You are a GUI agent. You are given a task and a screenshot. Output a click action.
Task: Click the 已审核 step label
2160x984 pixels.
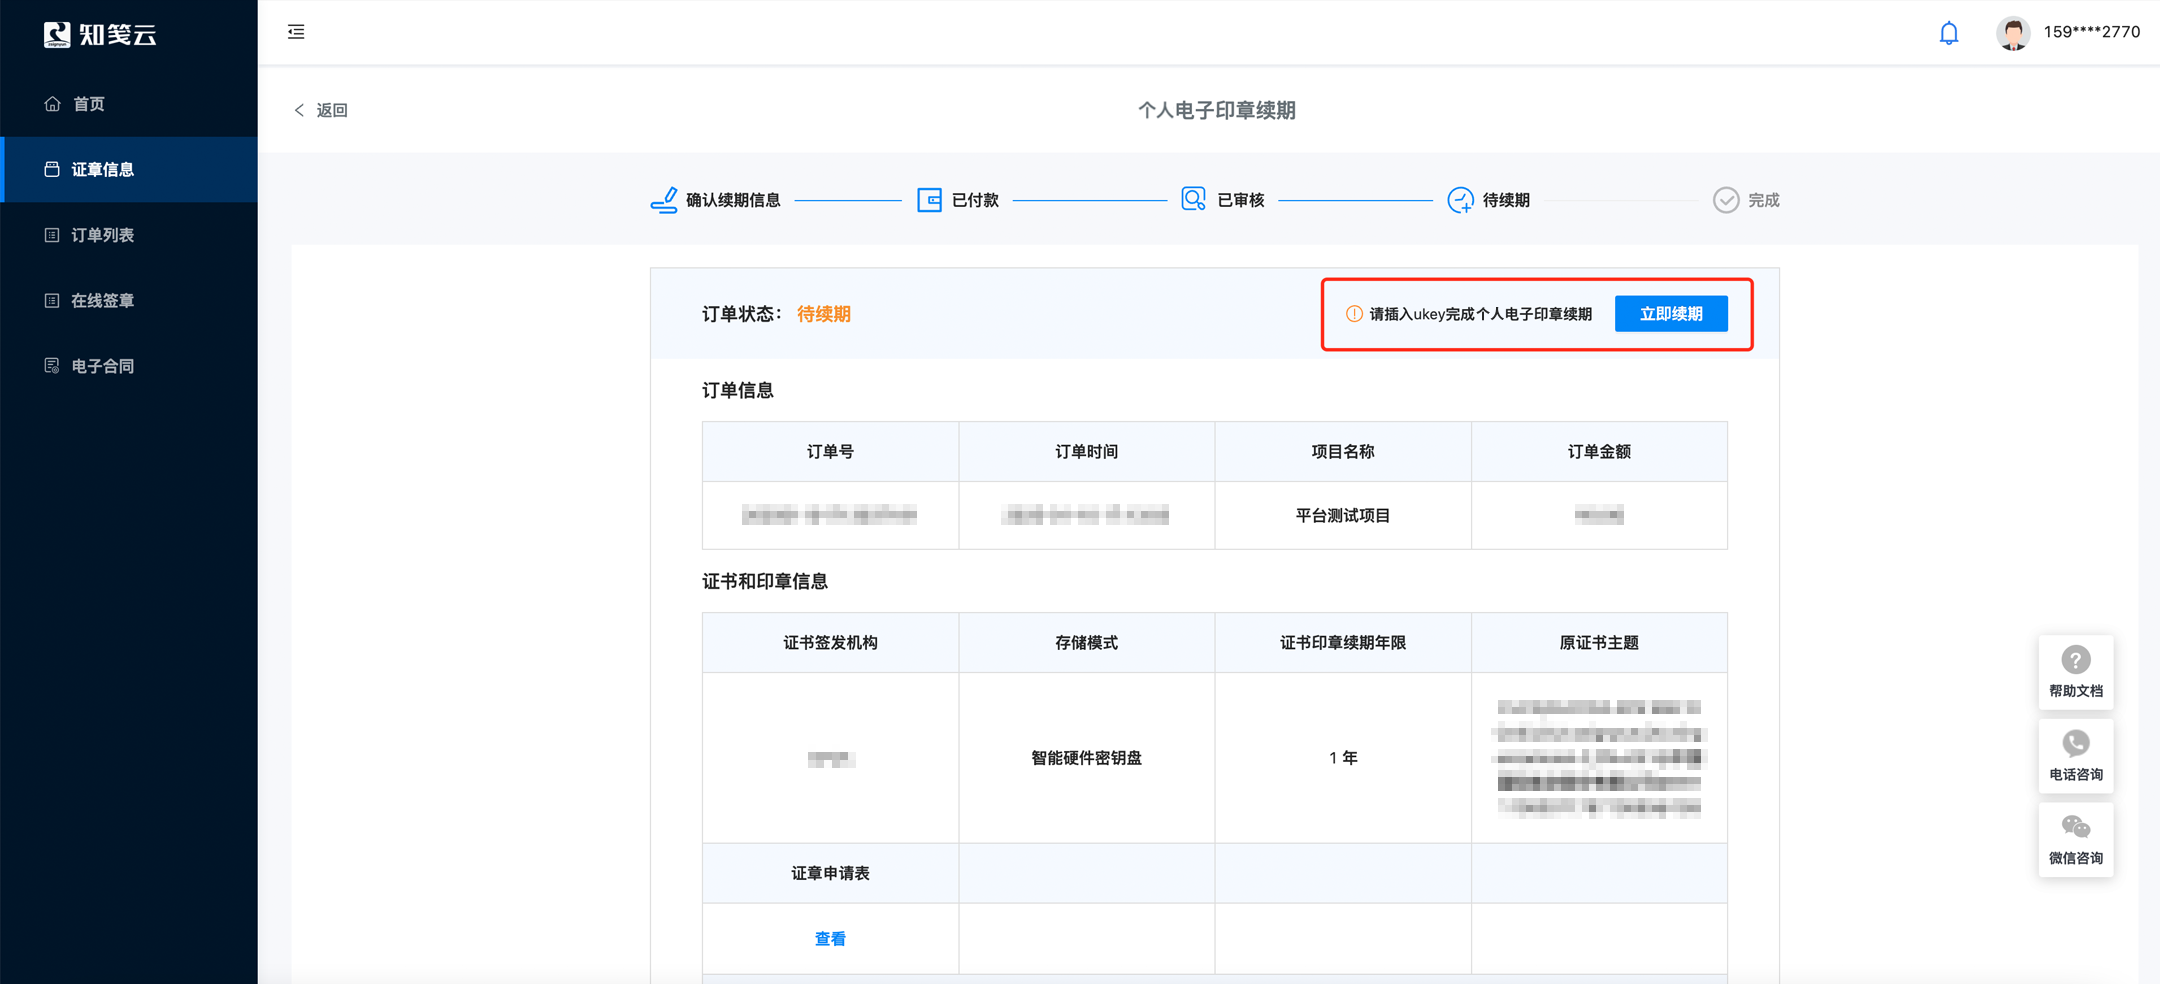pos(1241,200)
